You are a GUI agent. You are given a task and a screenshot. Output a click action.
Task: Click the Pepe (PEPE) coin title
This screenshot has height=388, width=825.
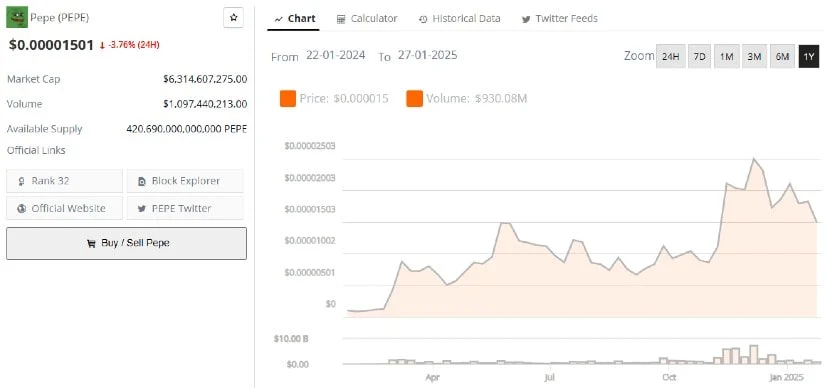point(59,18)
